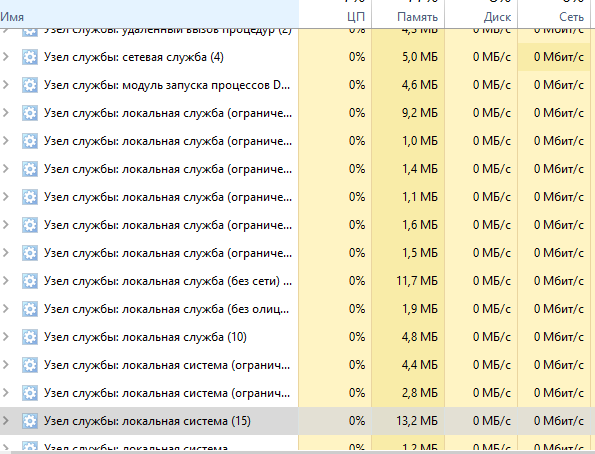Expand the сетевая служба (4) group
The image size is (595, 454).
(x=6, y=57)
